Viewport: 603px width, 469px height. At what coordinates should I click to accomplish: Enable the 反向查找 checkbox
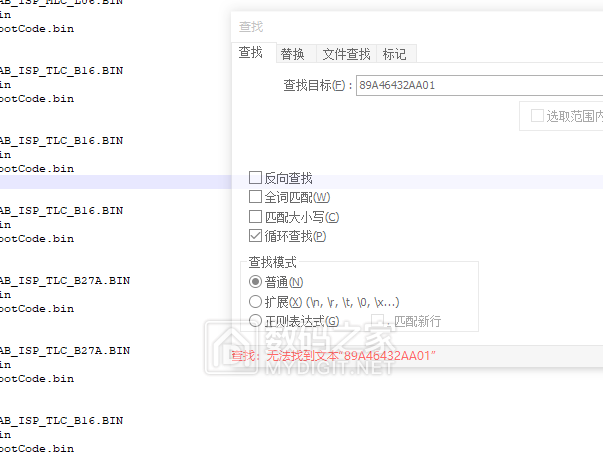tap(256, 178)
